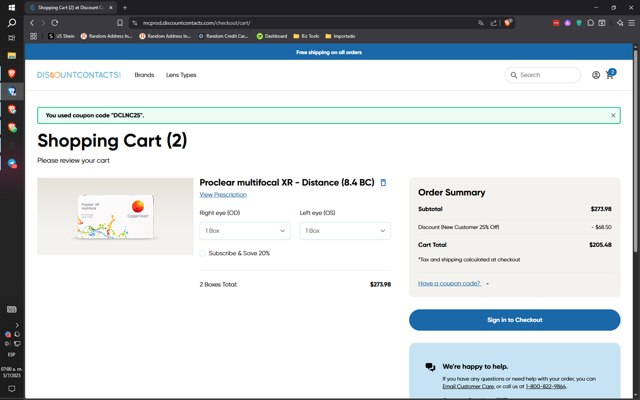Show hidden system tray icons
The height and width of the screenshot is (400, 640).
coord(17,325)
